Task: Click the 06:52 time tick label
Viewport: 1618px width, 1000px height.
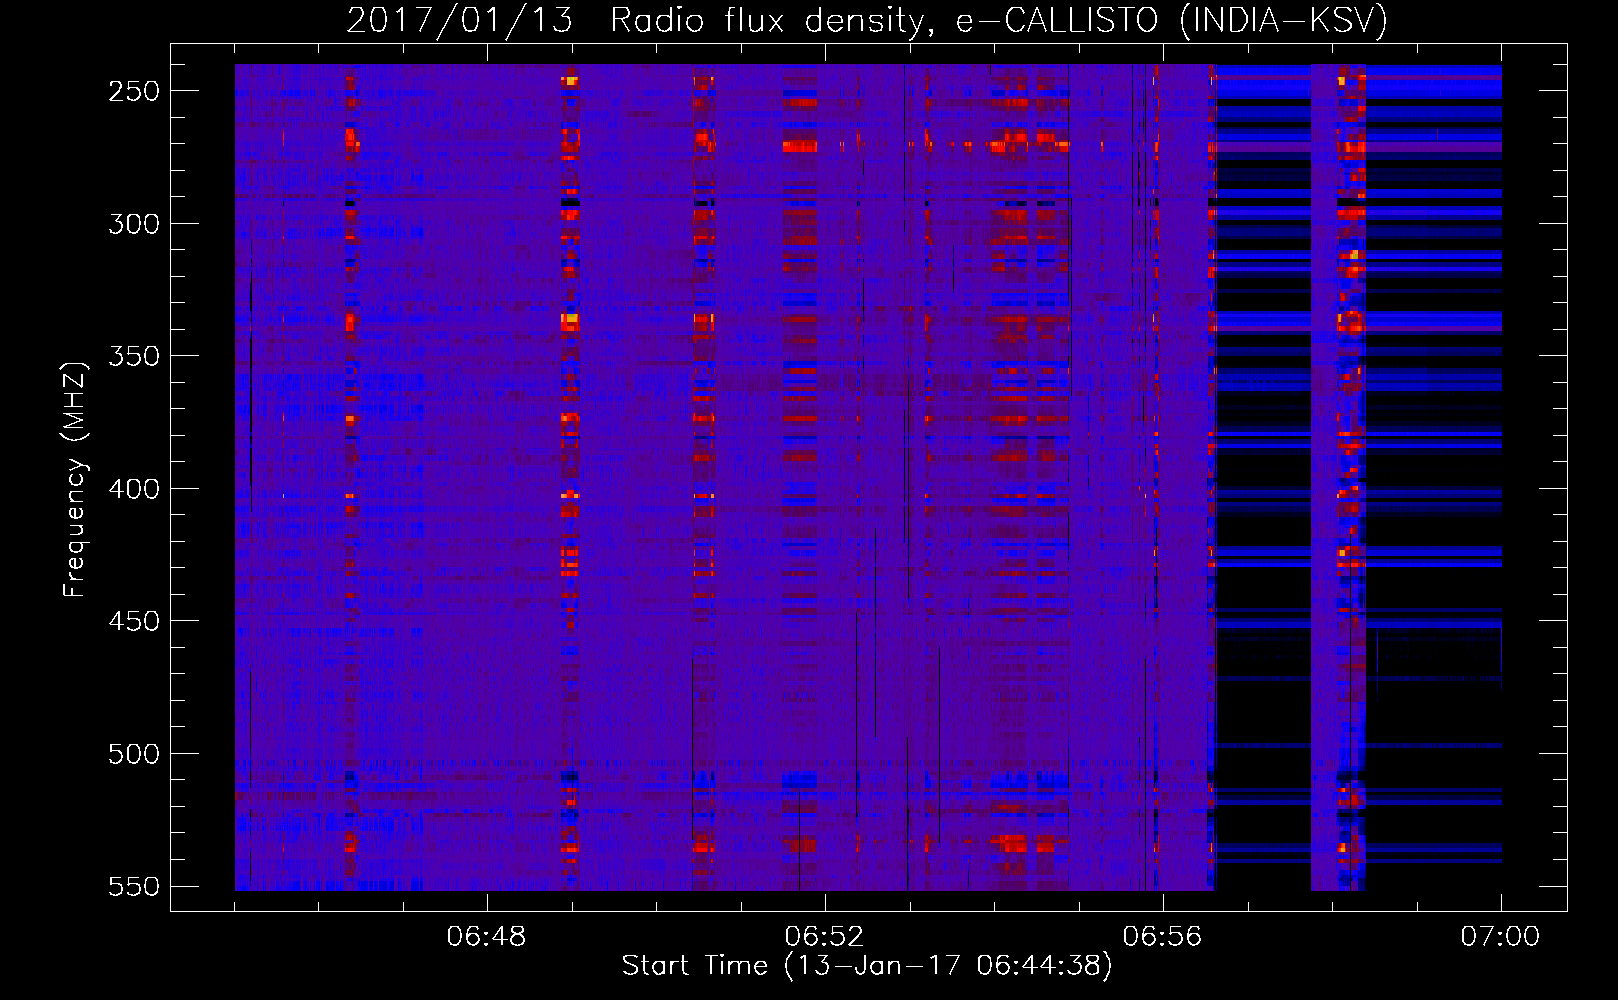Action: click(x=824, y=937)
